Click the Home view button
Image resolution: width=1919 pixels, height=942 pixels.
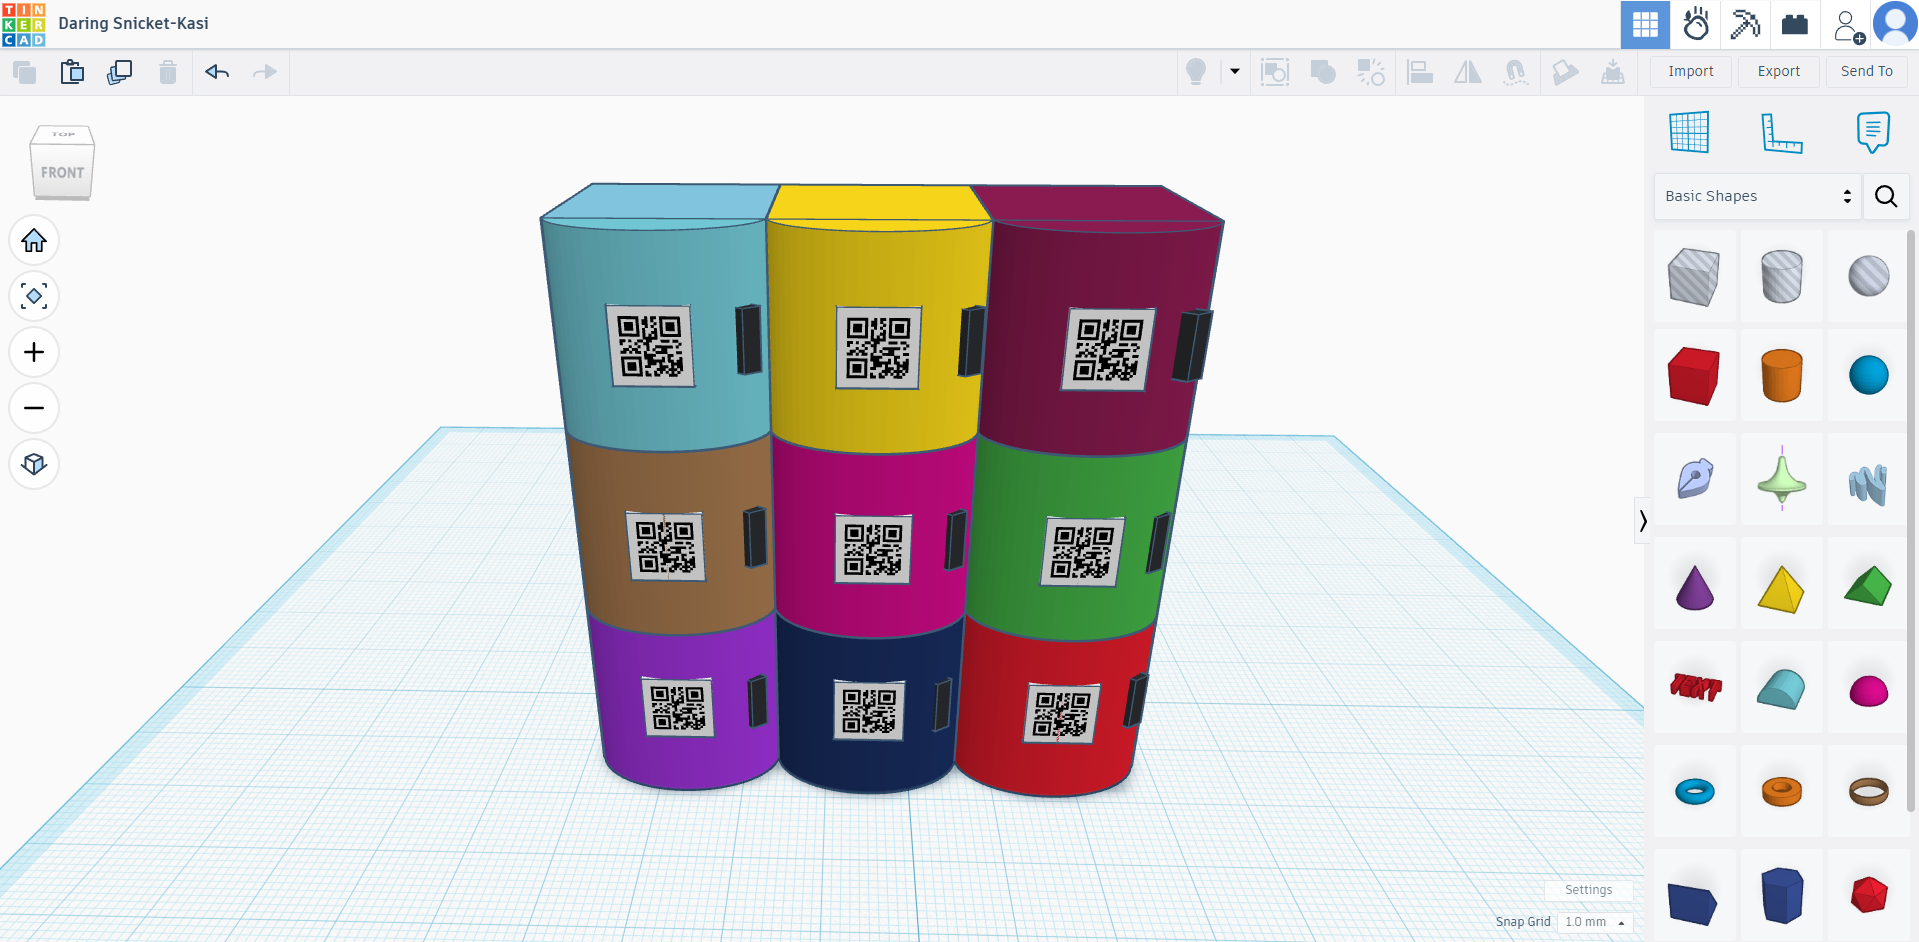[34, 241]
